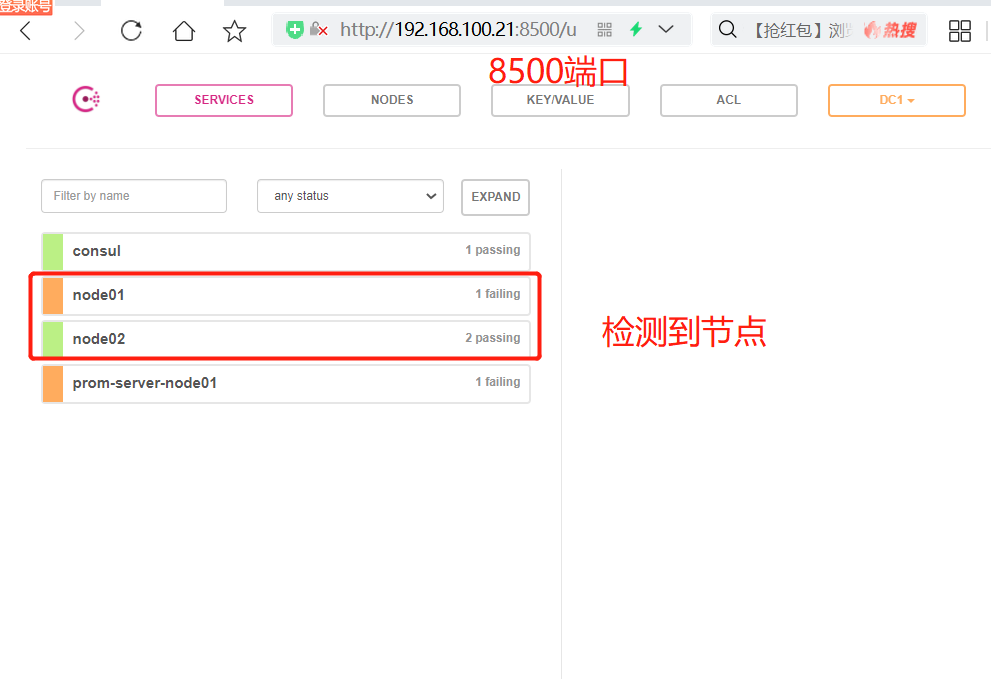Click the green security shield icon
Viewport: 991px width, 679px height.
pos(295,30)
